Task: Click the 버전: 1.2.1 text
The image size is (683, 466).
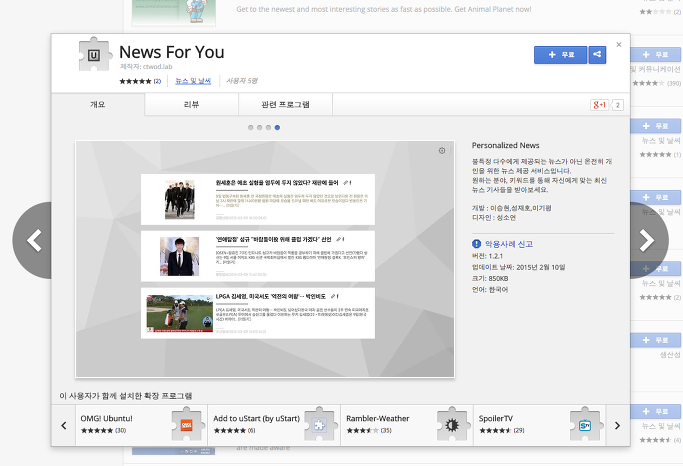Action: [487, 256]
